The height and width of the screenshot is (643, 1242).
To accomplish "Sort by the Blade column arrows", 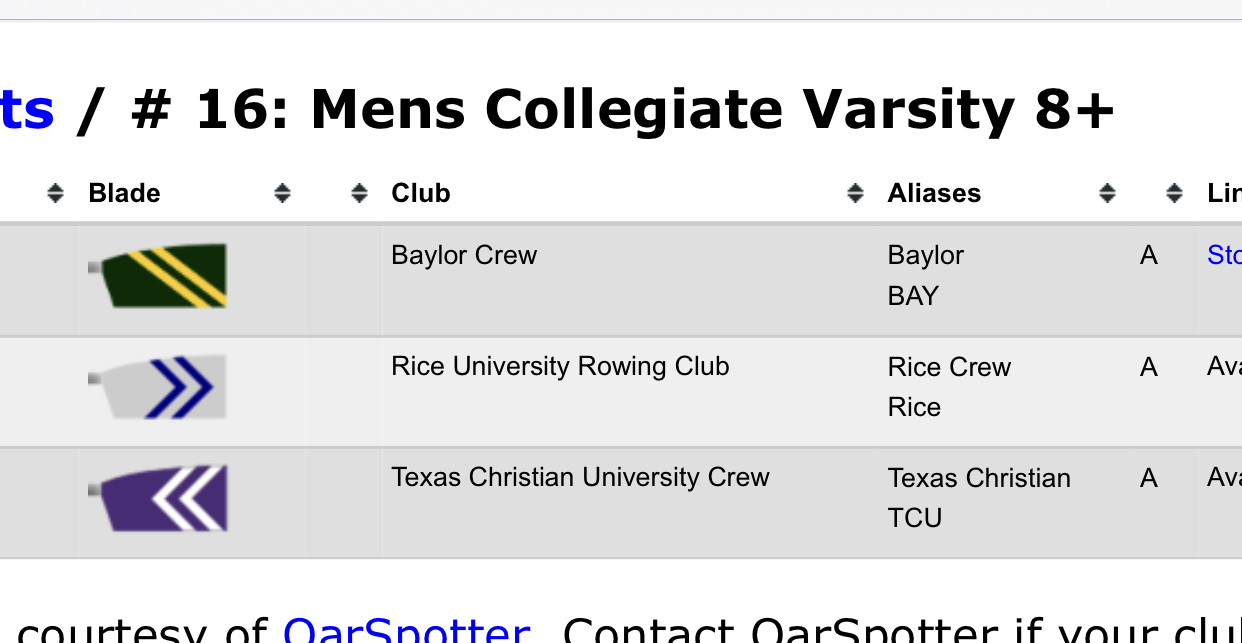I will pyautogui.click(x=283, y=194).
